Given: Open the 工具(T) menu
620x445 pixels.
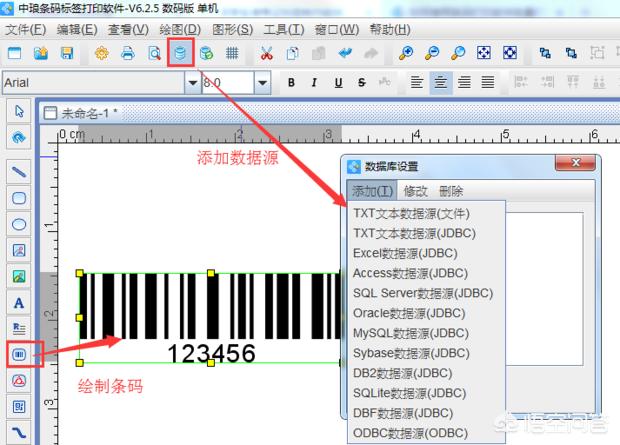Looking at the screenshot, I should click(x=284, y=29).
